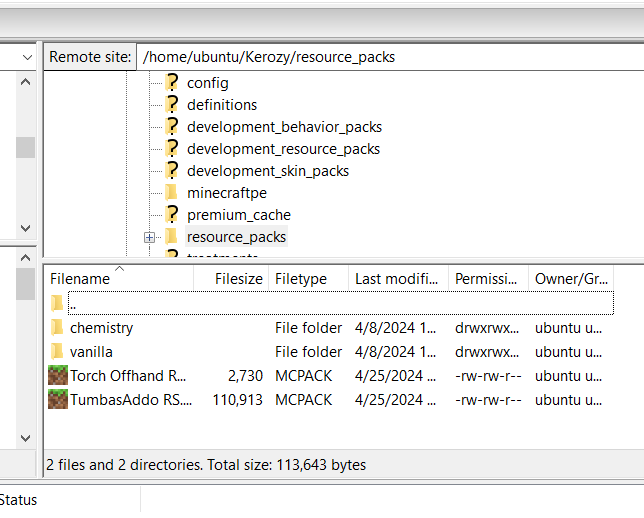The width and height of the screenshot is (644, 518).
Task: Select development_behavior_packs in the remote tree
Action: point(284,127)
